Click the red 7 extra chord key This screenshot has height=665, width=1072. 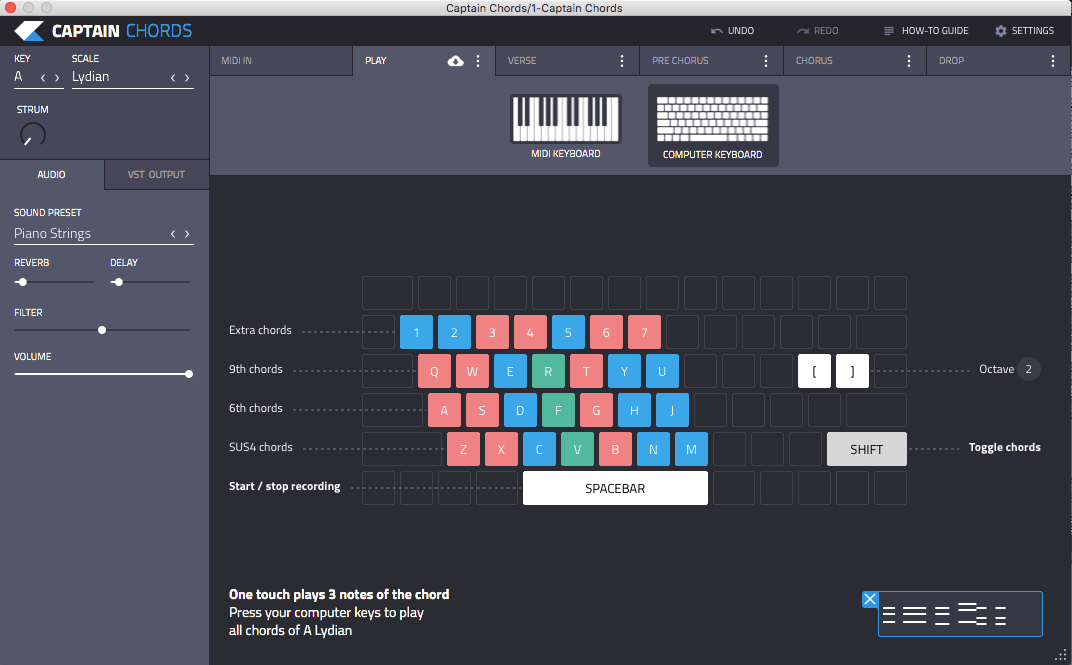tap(644, 333)
